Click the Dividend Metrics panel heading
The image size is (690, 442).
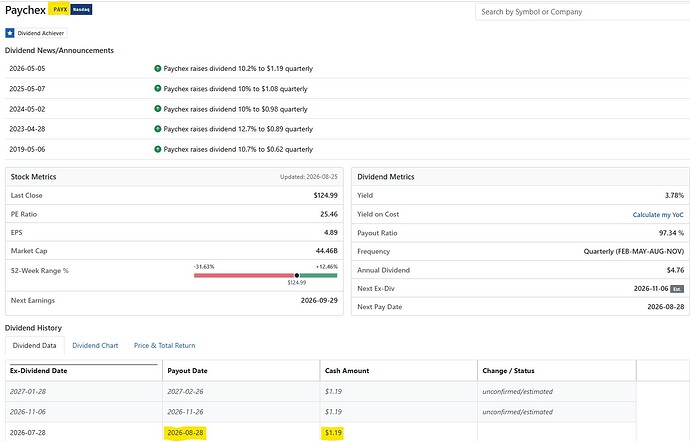[385, 177]
